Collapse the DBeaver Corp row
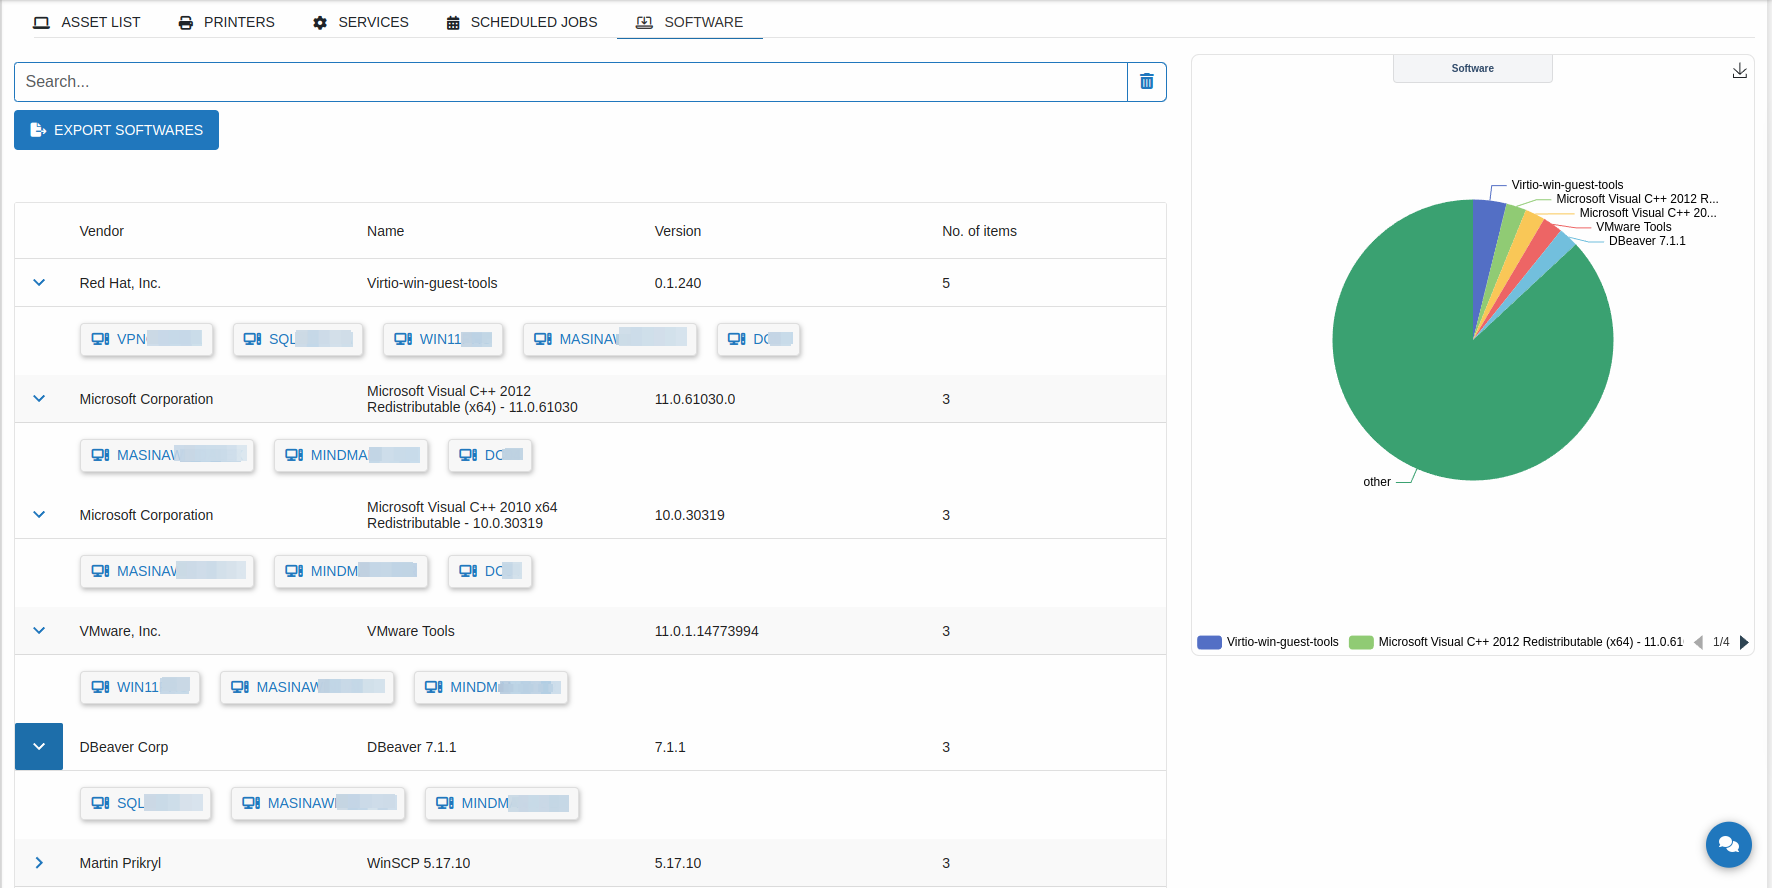 [x=39, y=747]
